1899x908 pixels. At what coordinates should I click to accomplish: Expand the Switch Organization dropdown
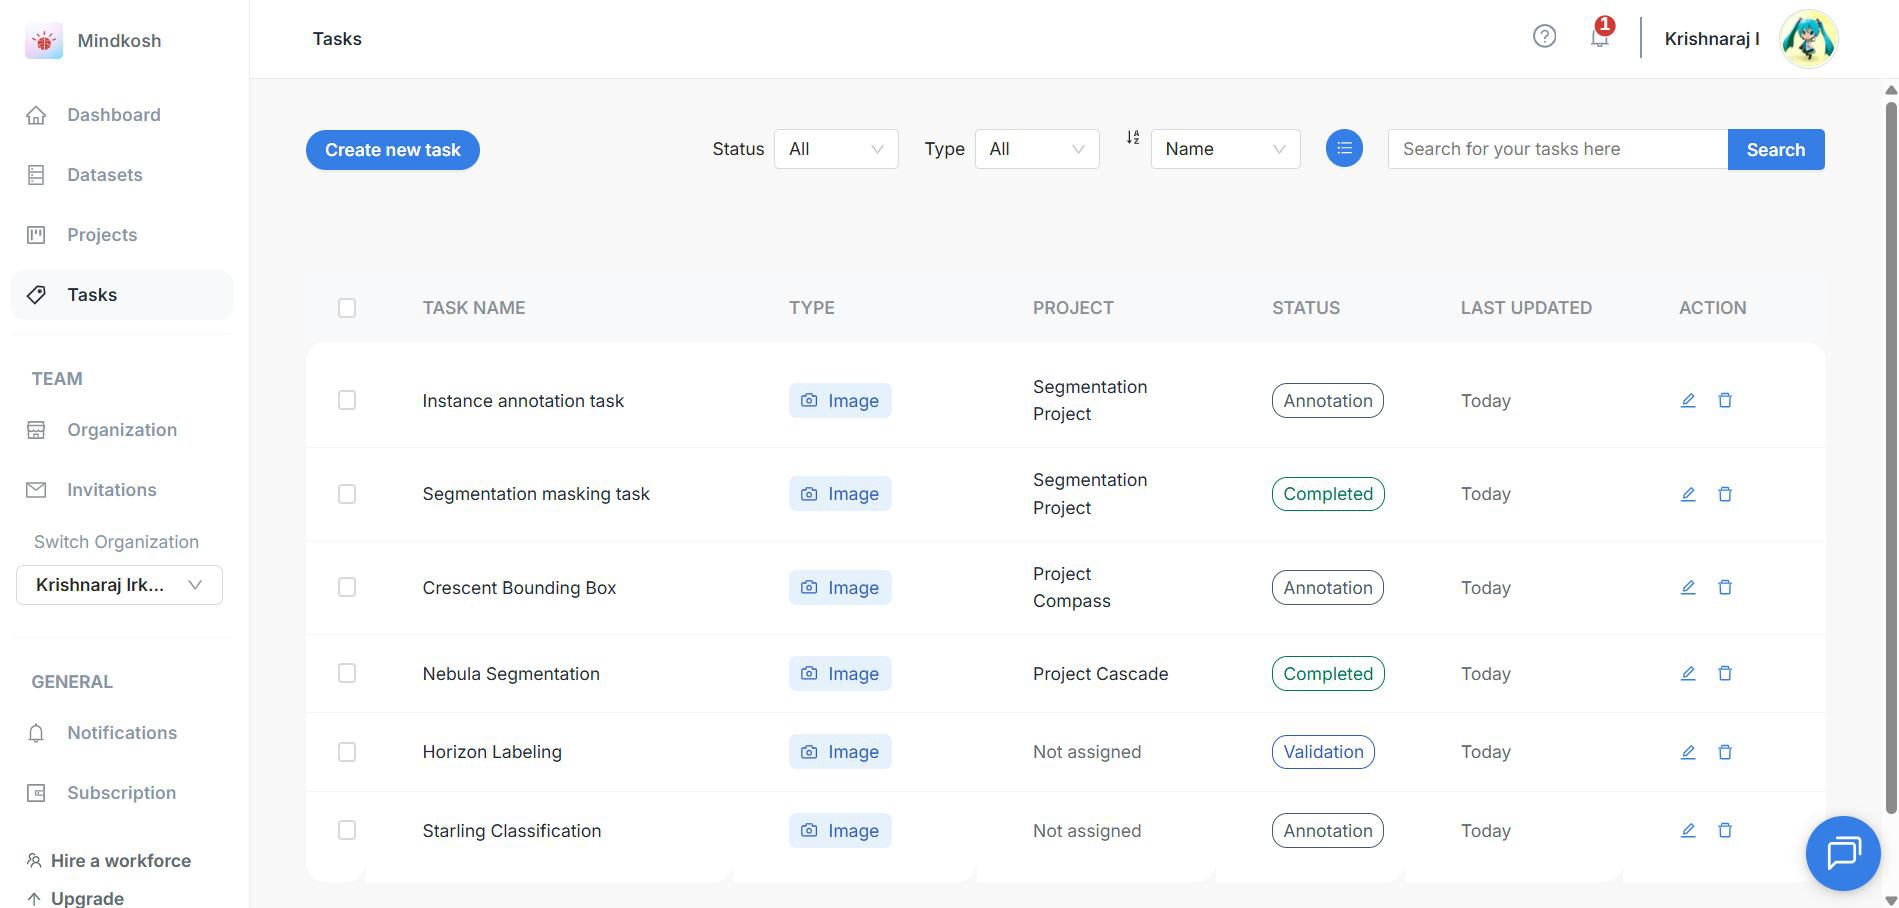click(119, 585)
